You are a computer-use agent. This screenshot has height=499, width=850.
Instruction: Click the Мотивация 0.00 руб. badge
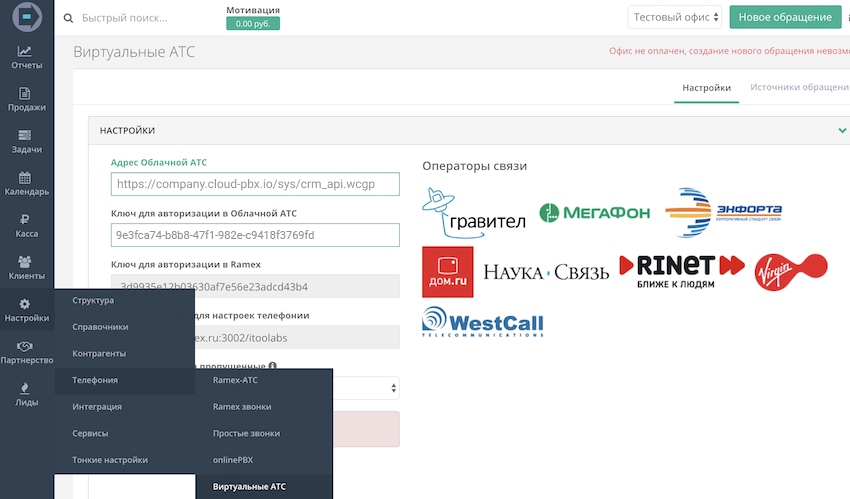point(253,23)
